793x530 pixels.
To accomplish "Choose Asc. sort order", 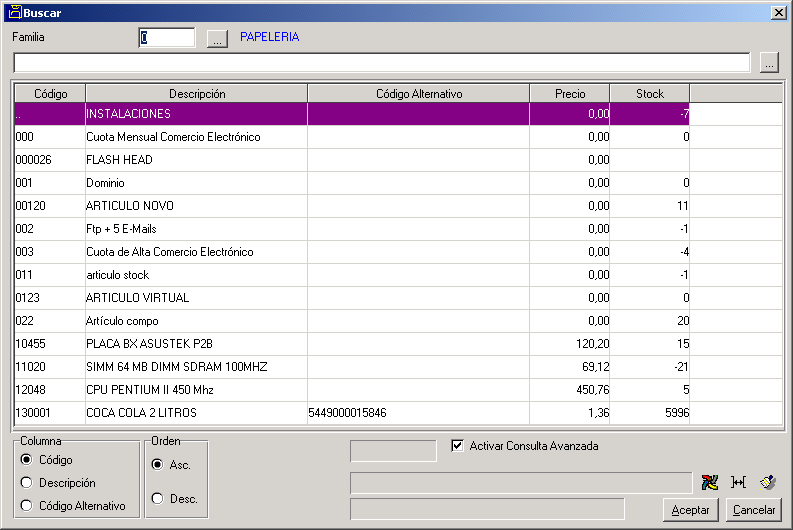I will [158, 465].
